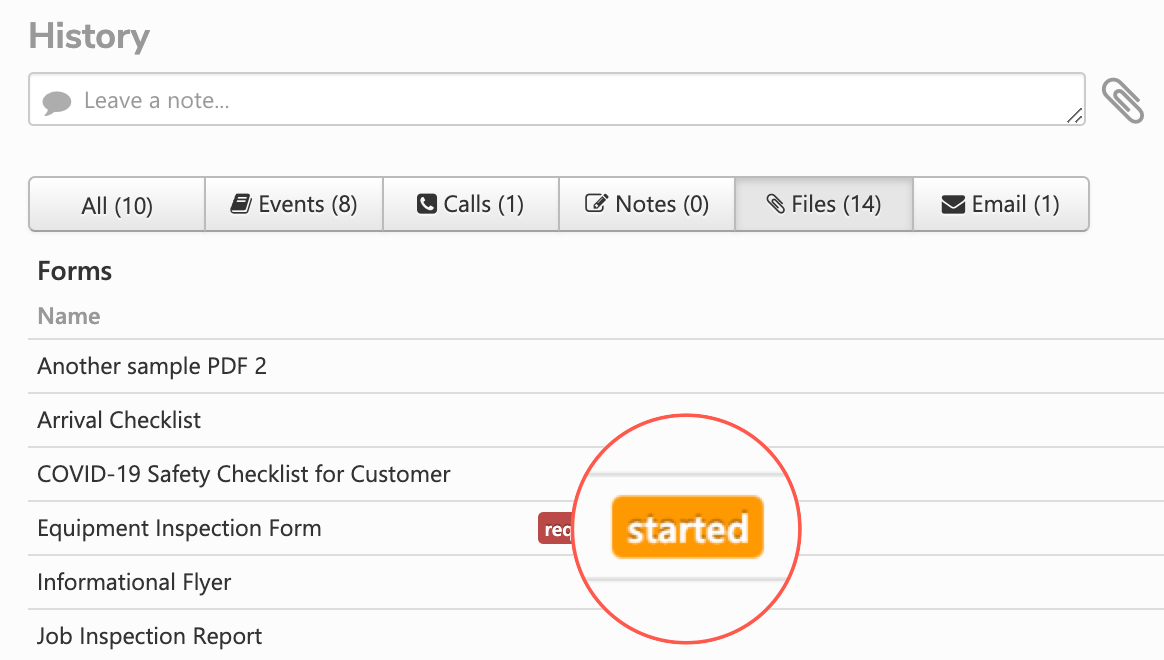Click the red badge on Equipment Inspection Form
The width and height of the screenshot is (1164, 660).
[x=555, y=529]
